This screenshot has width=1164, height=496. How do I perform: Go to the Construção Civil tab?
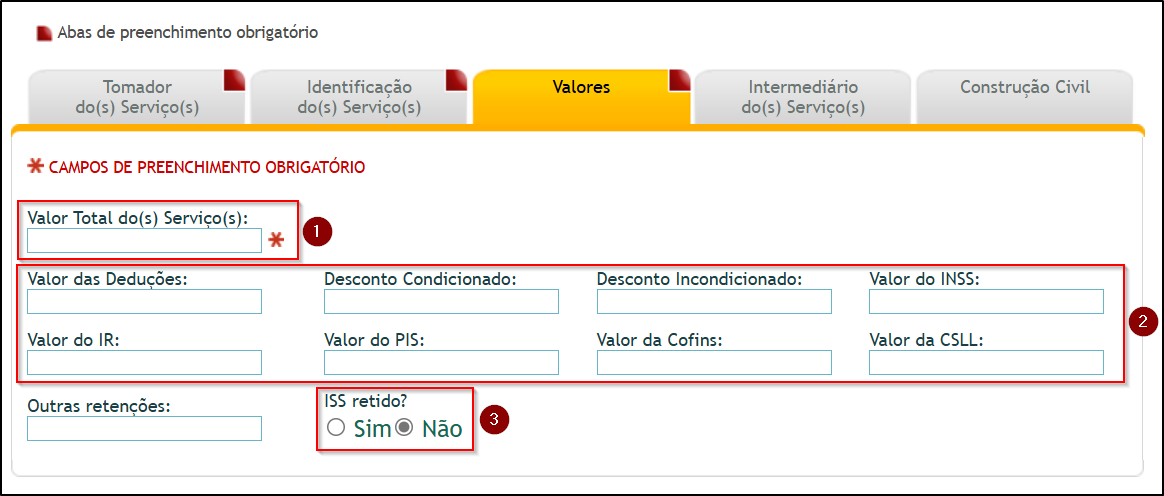(x=1025, y=97)
